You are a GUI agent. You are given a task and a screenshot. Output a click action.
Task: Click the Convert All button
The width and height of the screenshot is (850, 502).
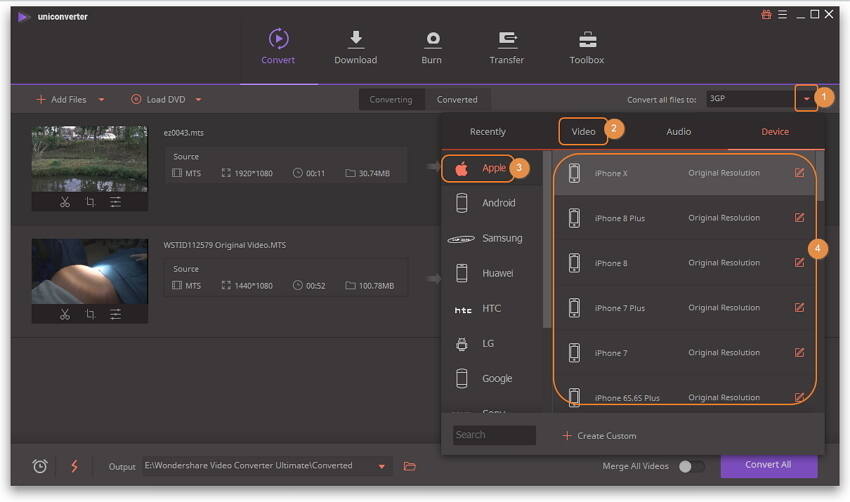769,465
